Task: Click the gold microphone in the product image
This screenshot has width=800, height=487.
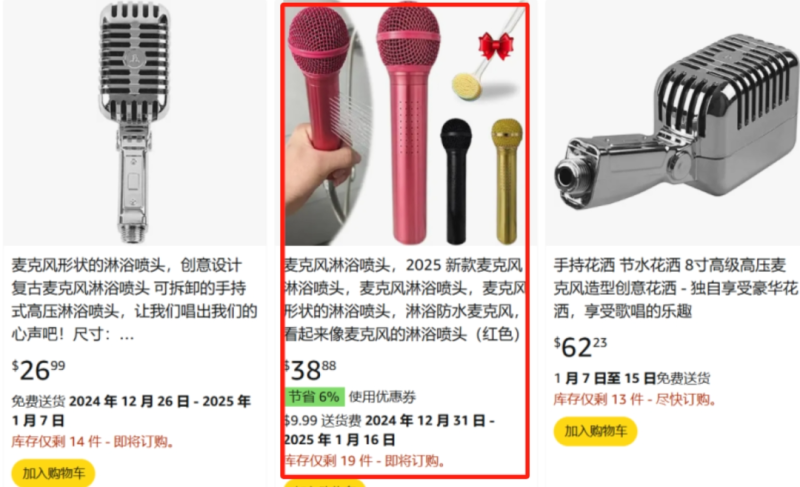Action: pos(507,181)
